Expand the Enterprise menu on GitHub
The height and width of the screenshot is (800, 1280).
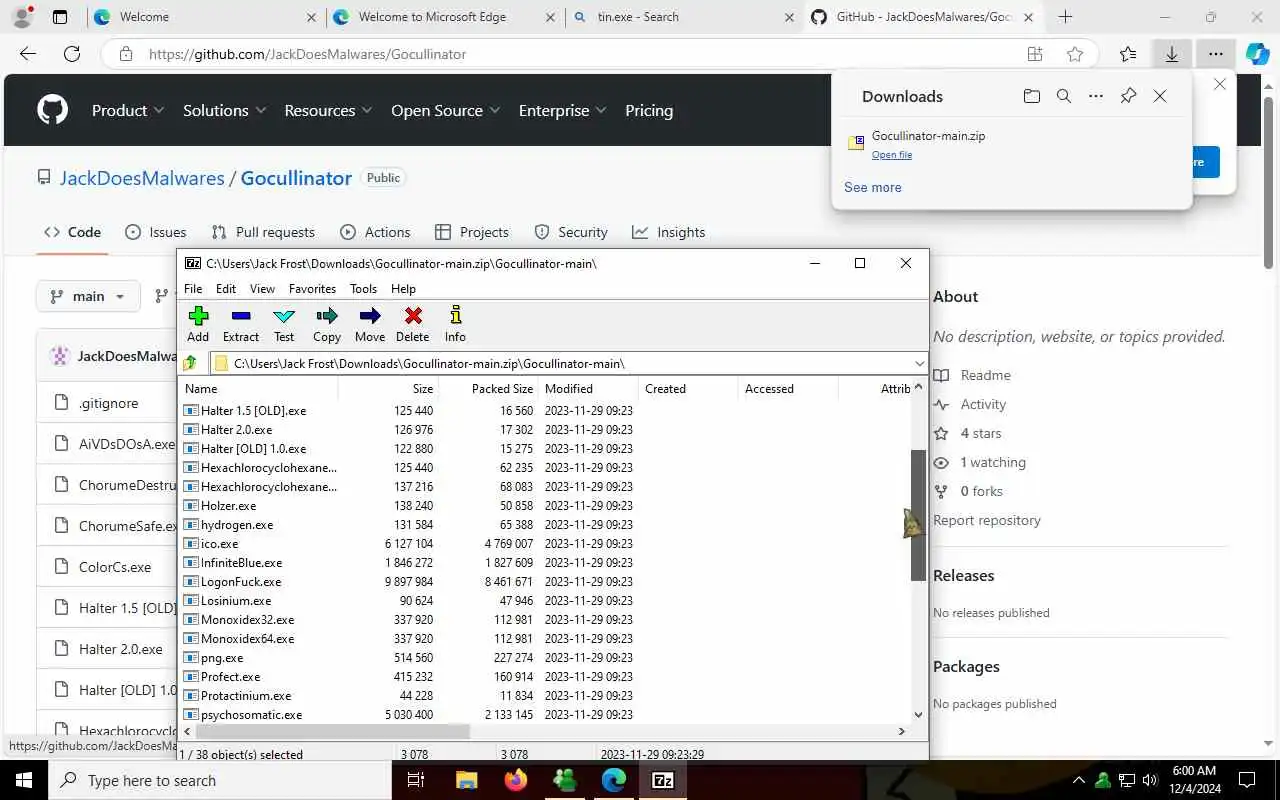point(563,110)
